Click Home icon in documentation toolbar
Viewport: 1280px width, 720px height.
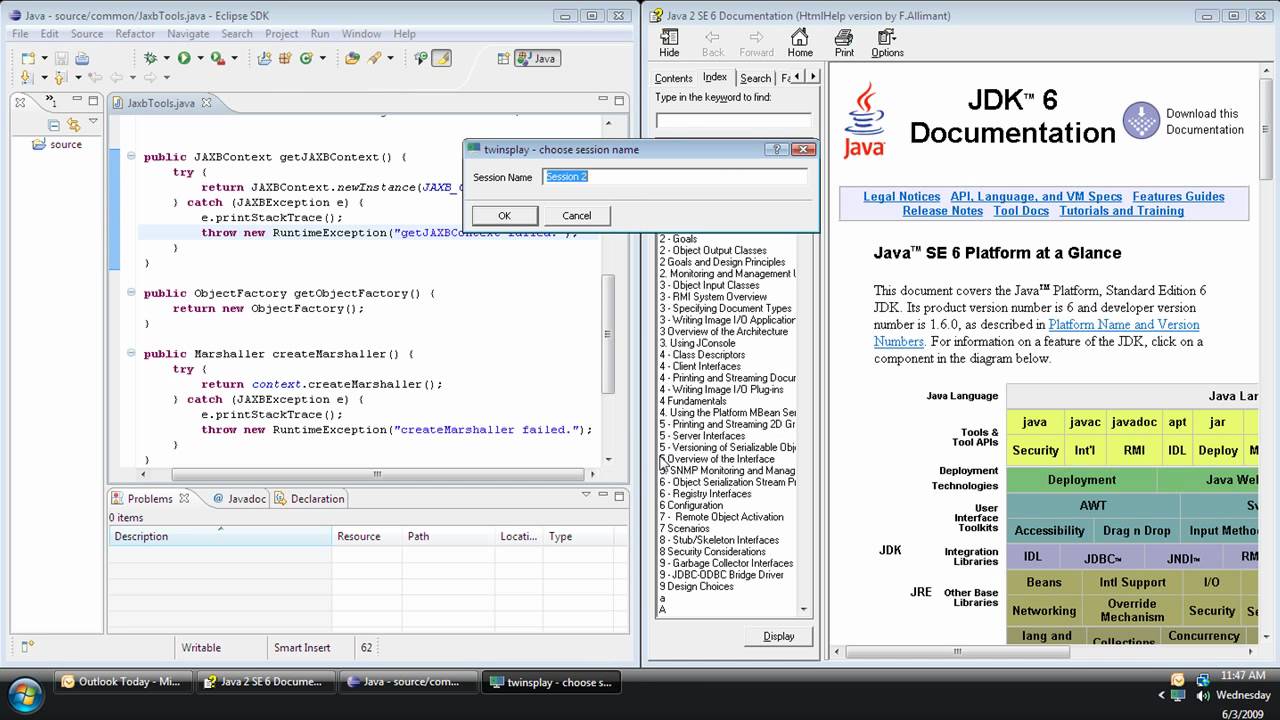[x=800, y=43]
